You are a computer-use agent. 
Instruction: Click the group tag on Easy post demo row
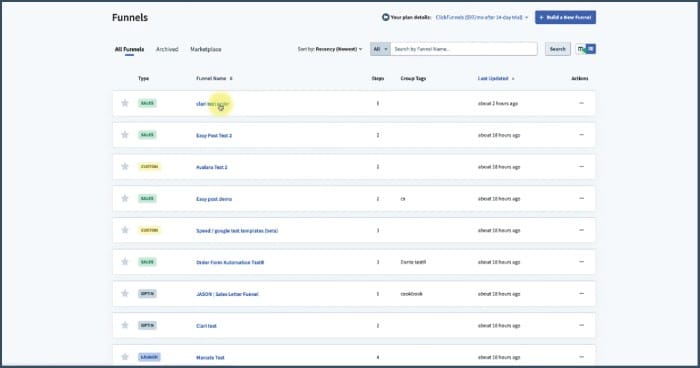coord(403,198)
